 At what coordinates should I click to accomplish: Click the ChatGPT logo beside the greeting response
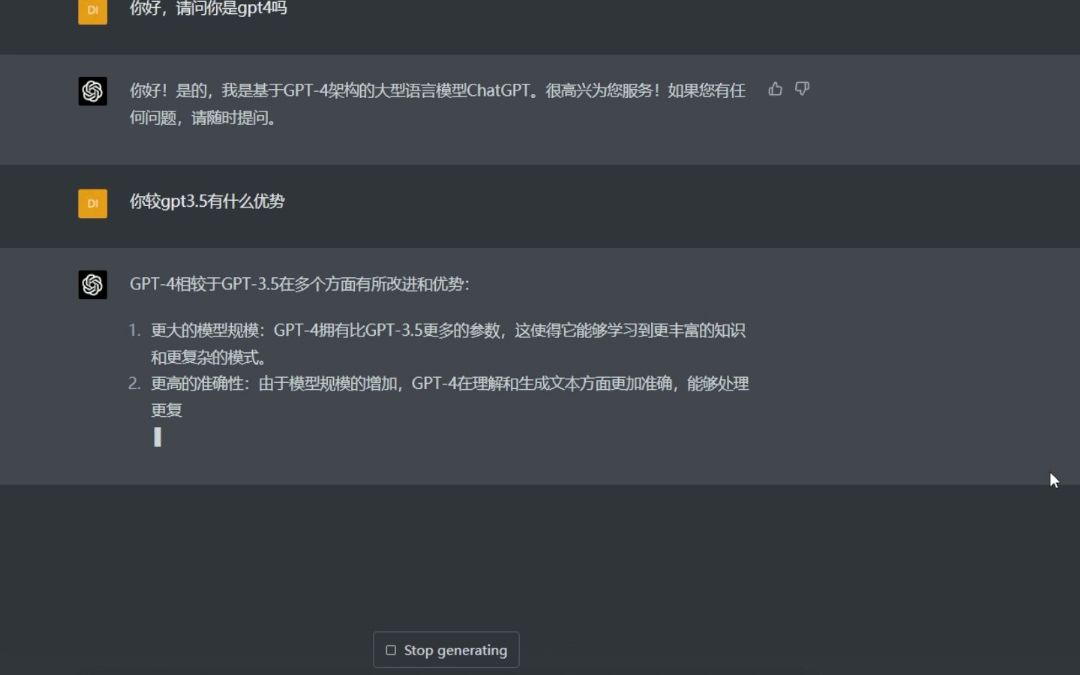[92, 90]
